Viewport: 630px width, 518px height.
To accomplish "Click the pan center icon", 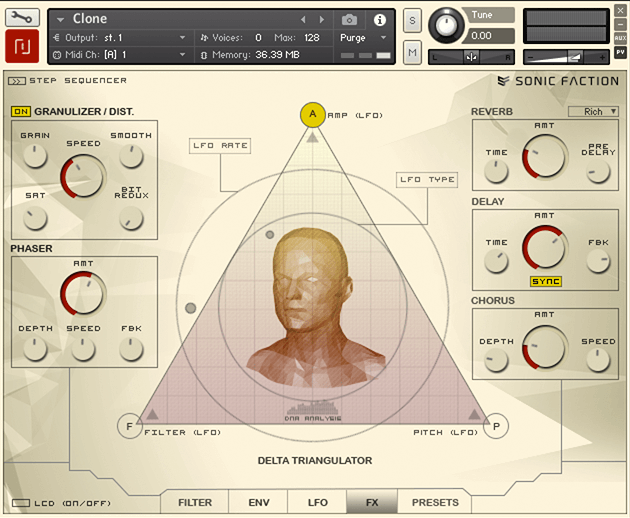I will pyautogui.click(x=471, y=57).
